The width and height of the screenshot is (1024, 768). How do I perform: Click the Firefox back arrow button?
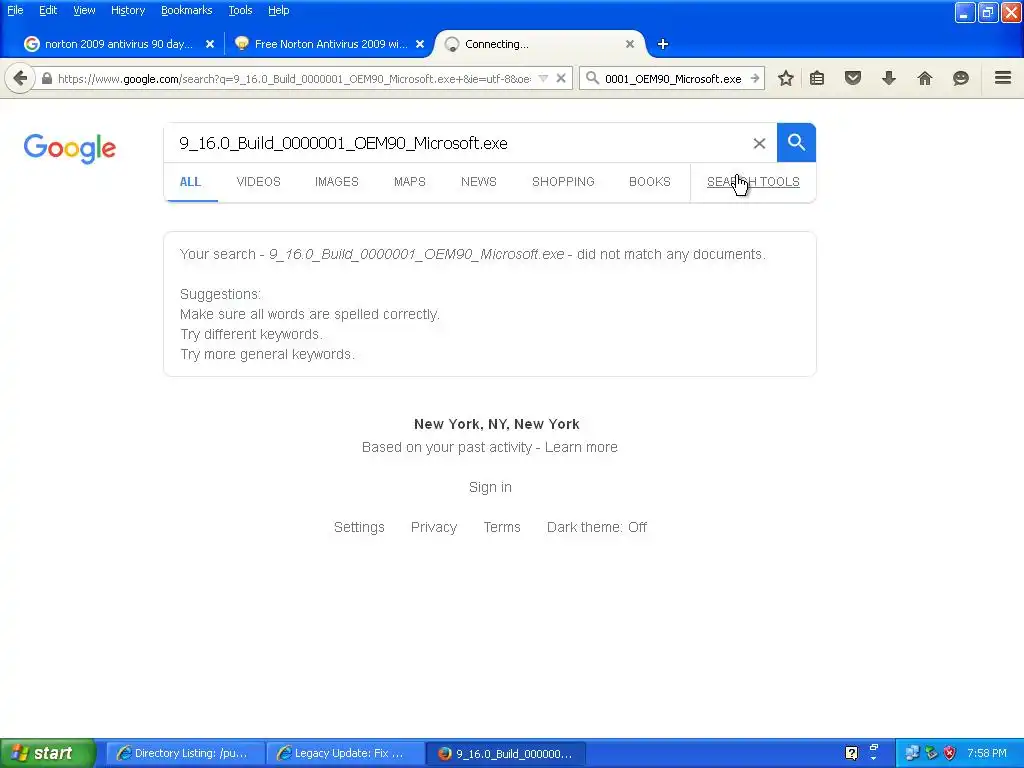[20, 79]
